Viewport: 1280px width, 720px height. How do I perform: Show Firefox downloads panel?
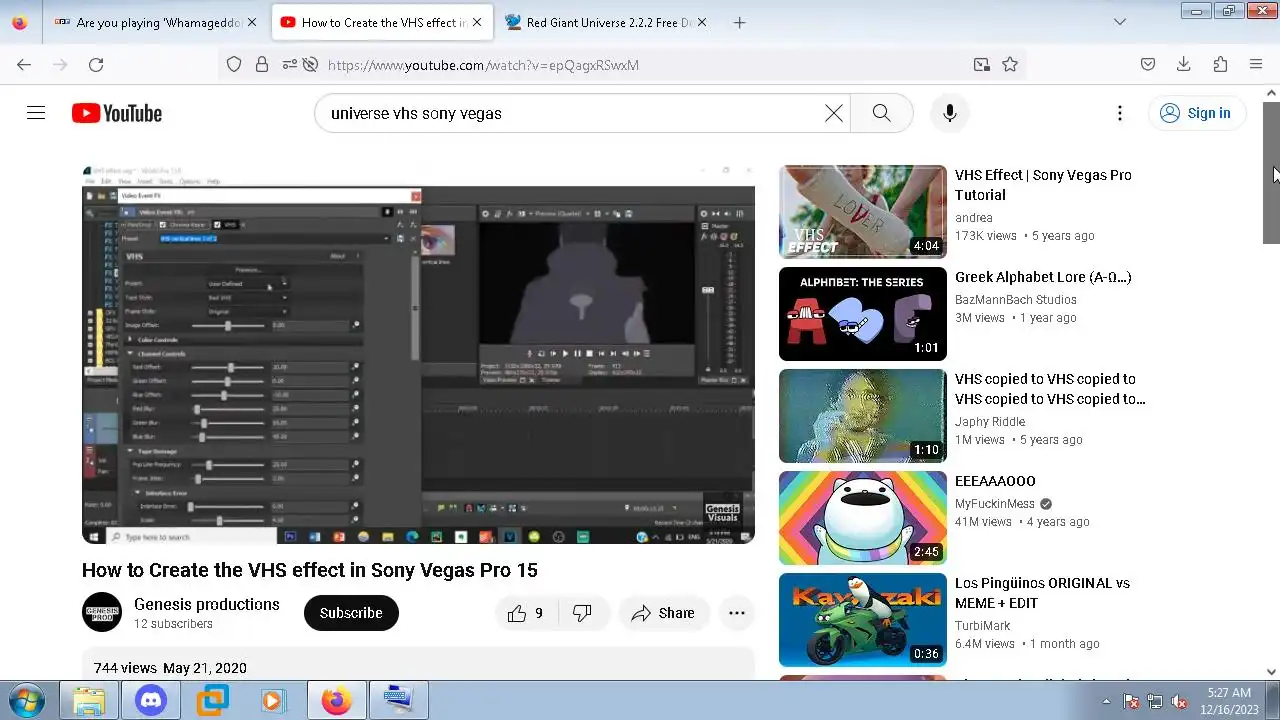1184,64
